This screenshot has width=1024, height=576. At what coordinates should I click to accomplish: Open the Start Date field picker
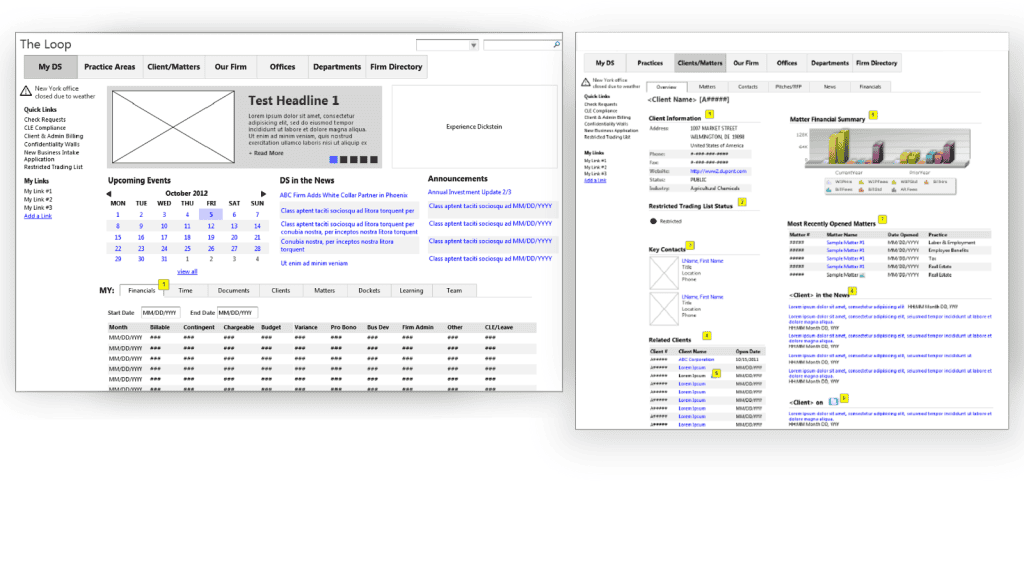(159, 313)
